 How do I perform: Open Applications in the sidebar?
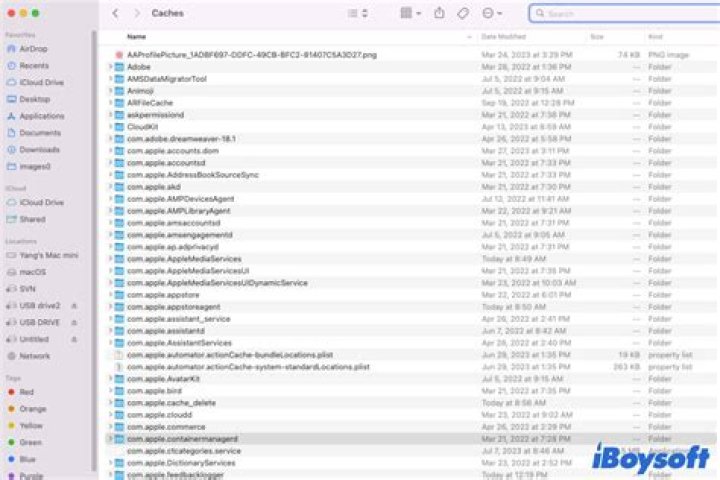pos(41,116)
